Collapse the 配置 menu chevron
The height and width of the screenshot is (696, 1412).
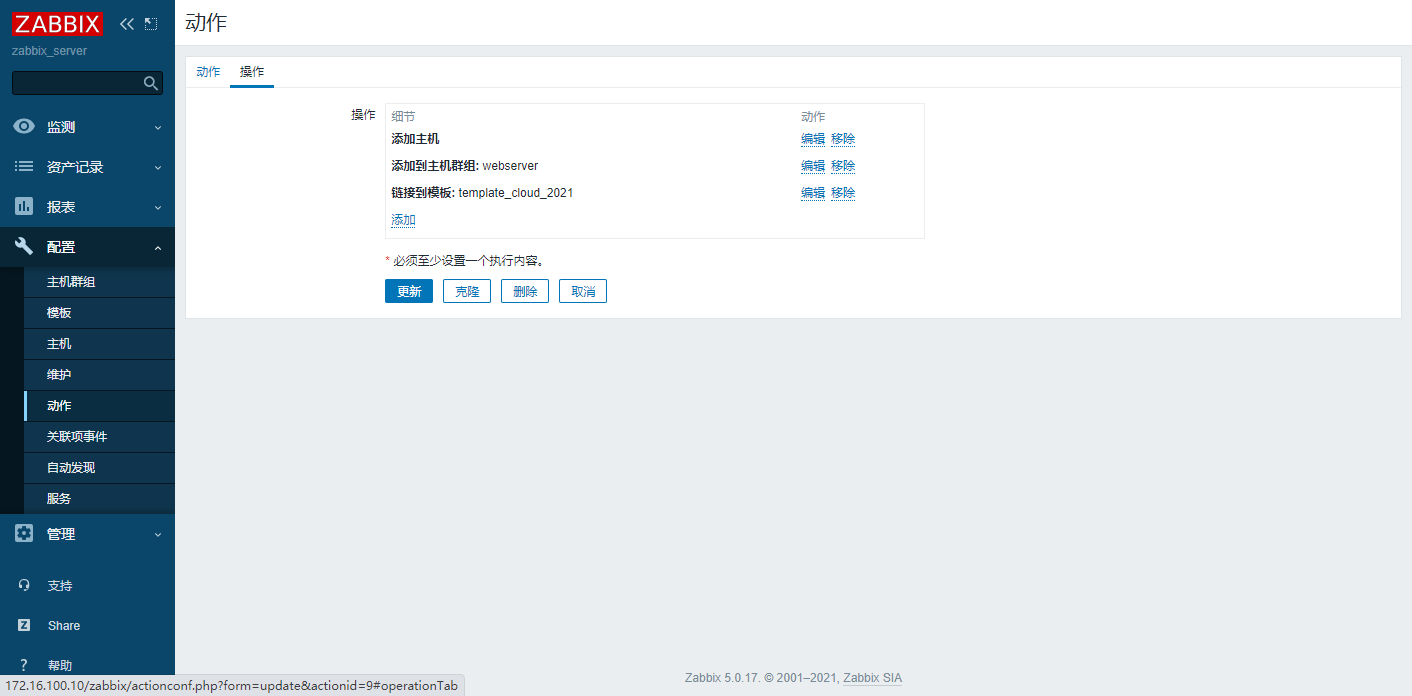coord(157,248)
